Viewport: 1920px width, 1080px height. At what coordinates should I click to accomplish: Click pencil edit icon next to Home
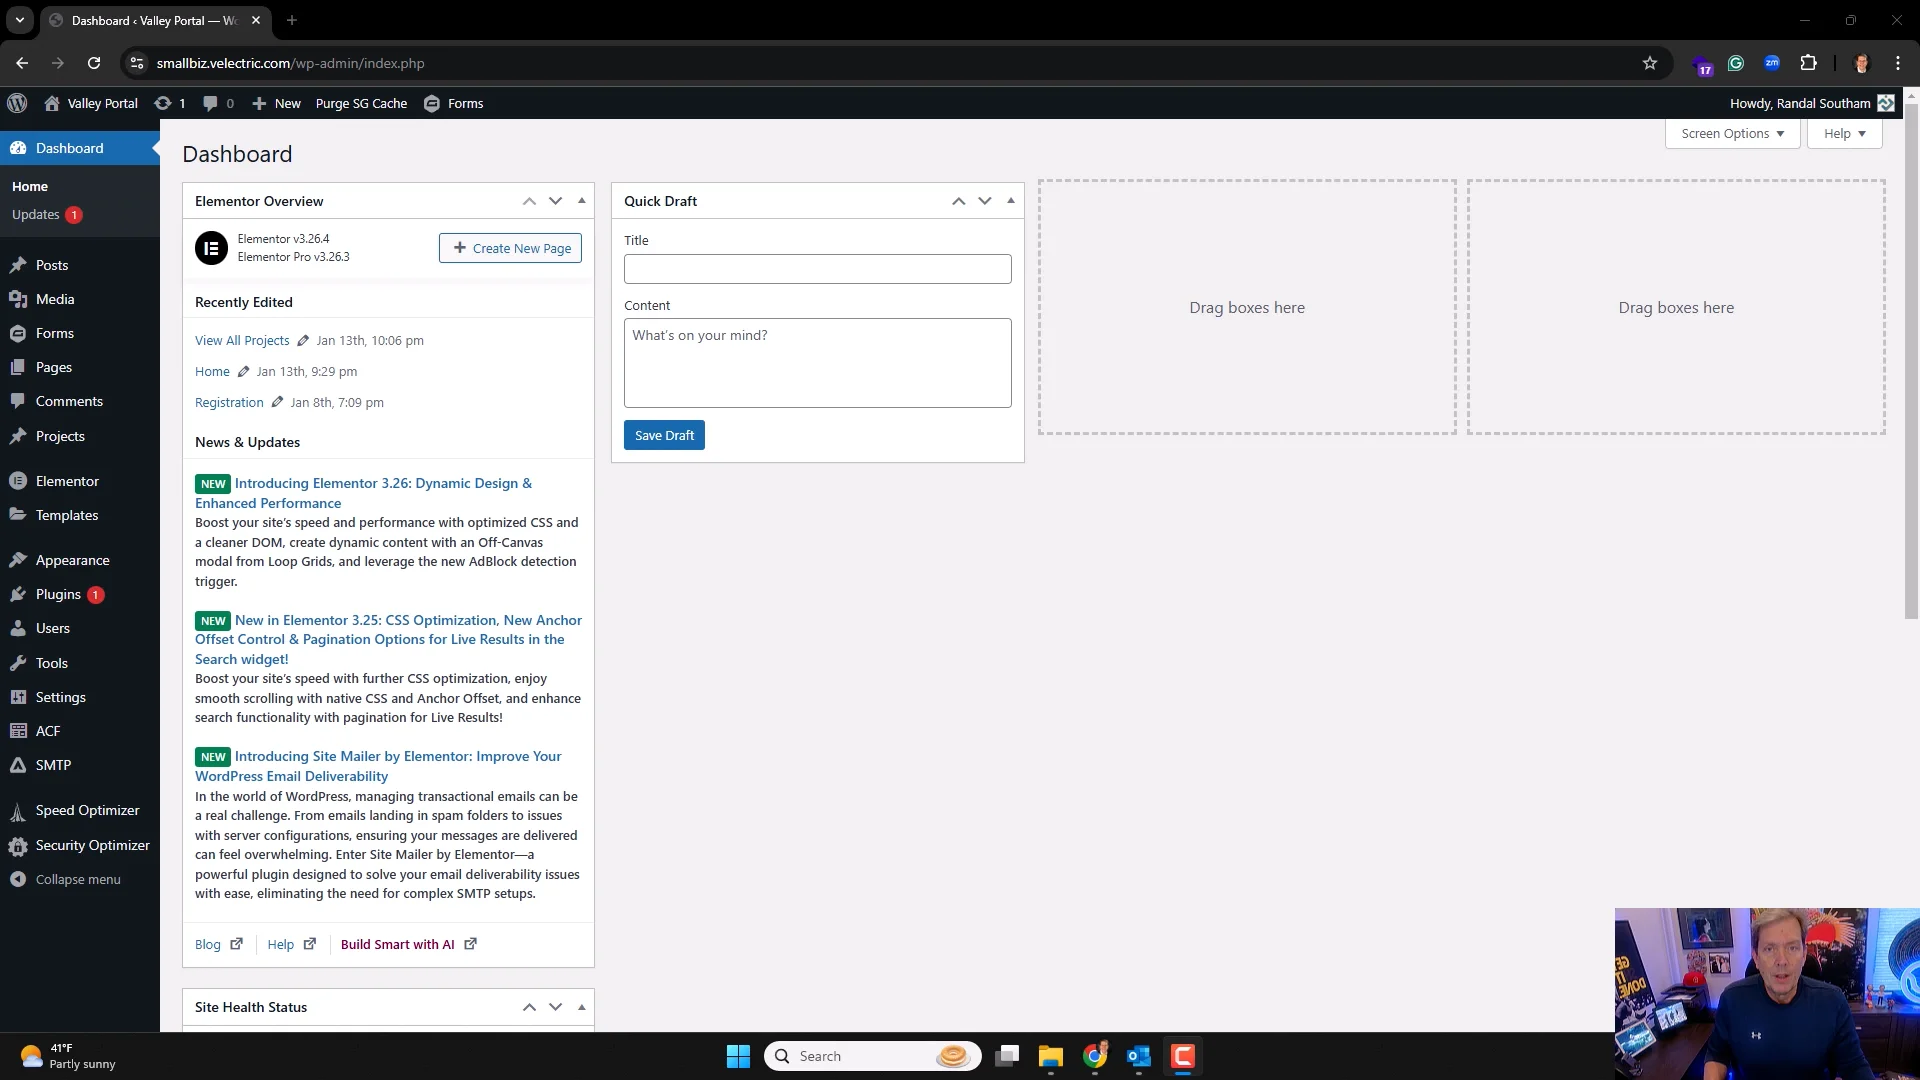[243, 371]
